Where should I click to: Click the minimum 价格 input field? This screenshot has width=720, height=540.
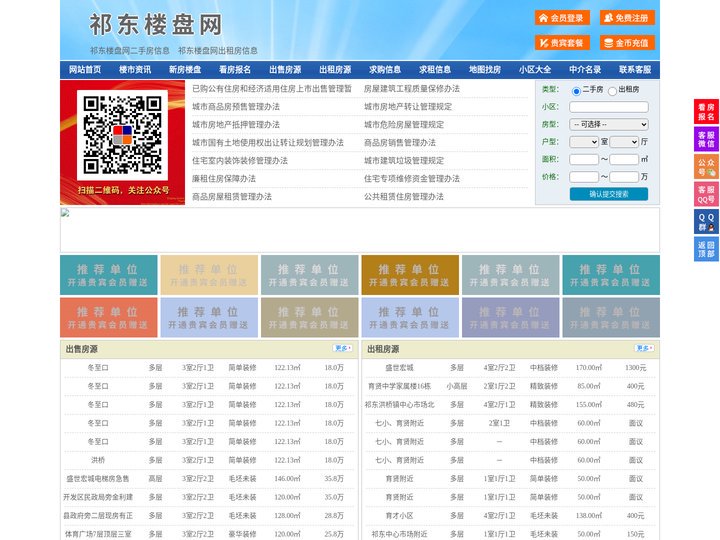pyautogui.click(x=584, y=177)
